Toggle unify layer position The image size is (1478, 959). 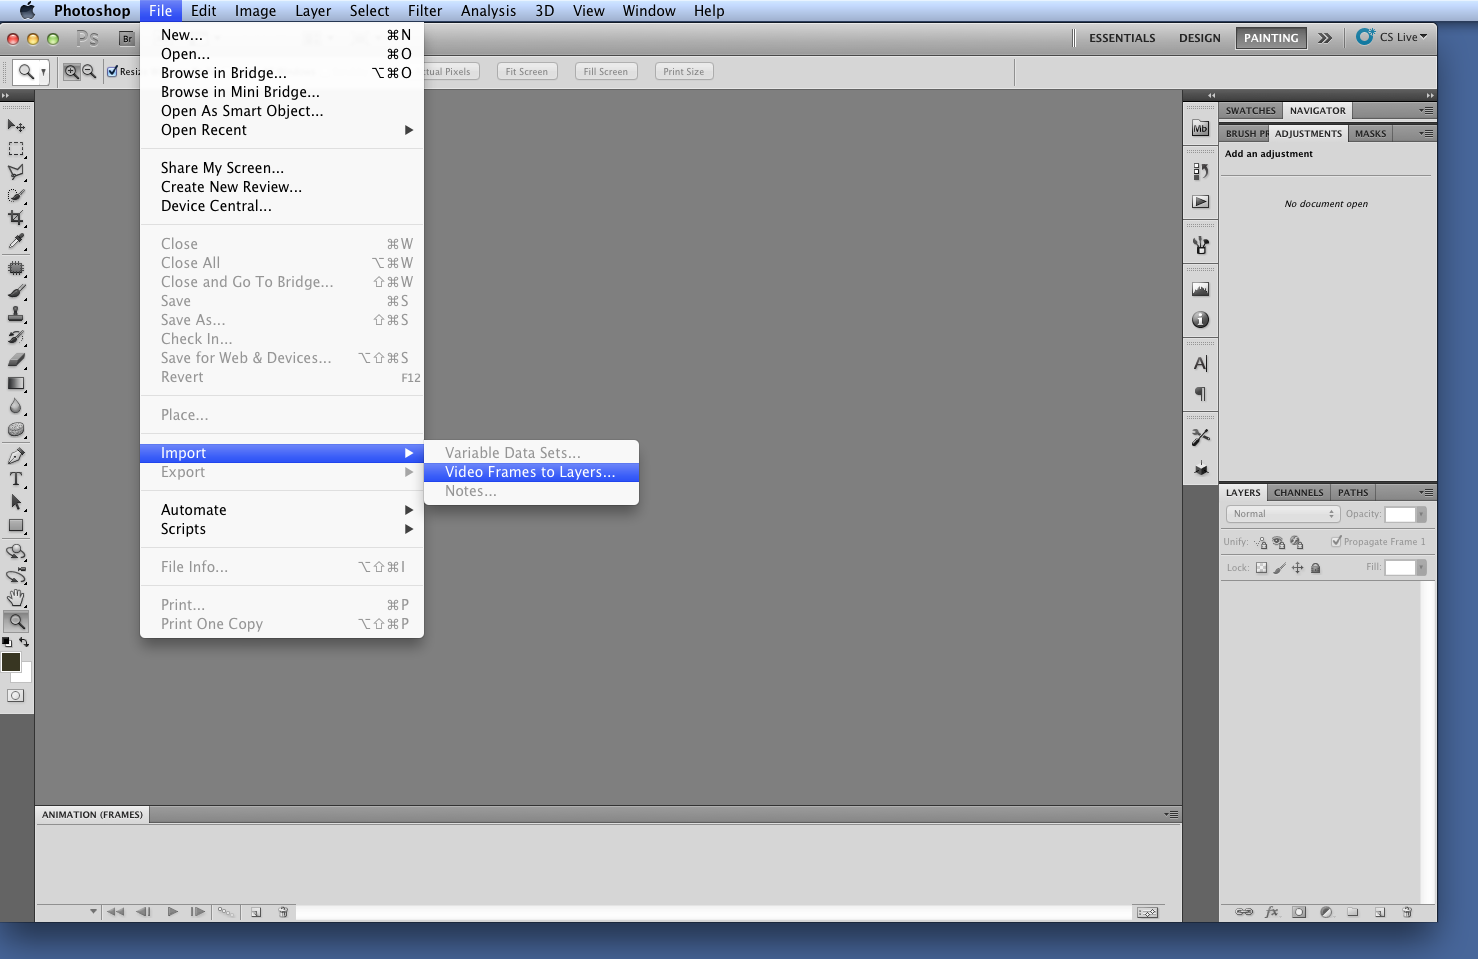[1261, 542]
